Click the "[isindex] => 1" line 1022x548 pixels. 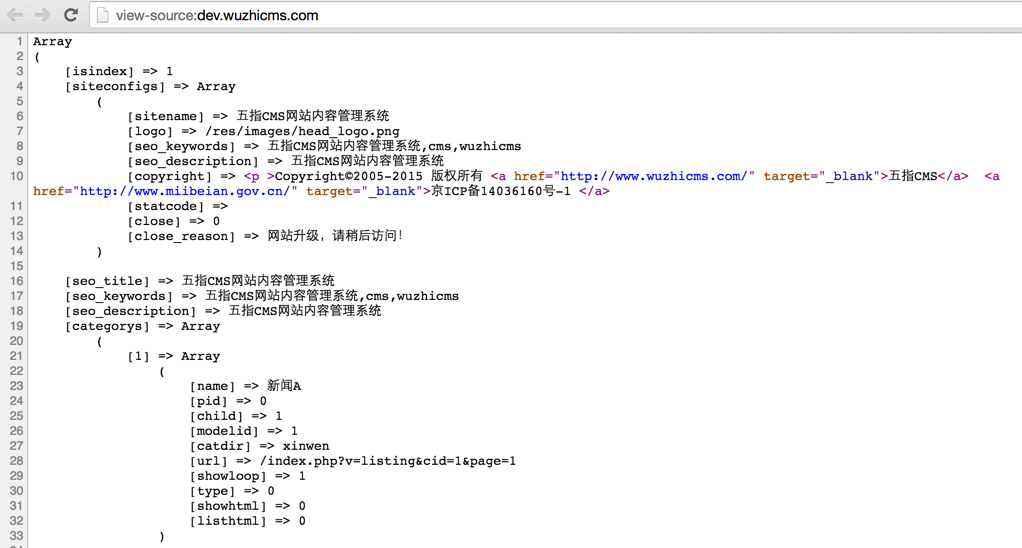pyautogui.click(x=119, y=71)
